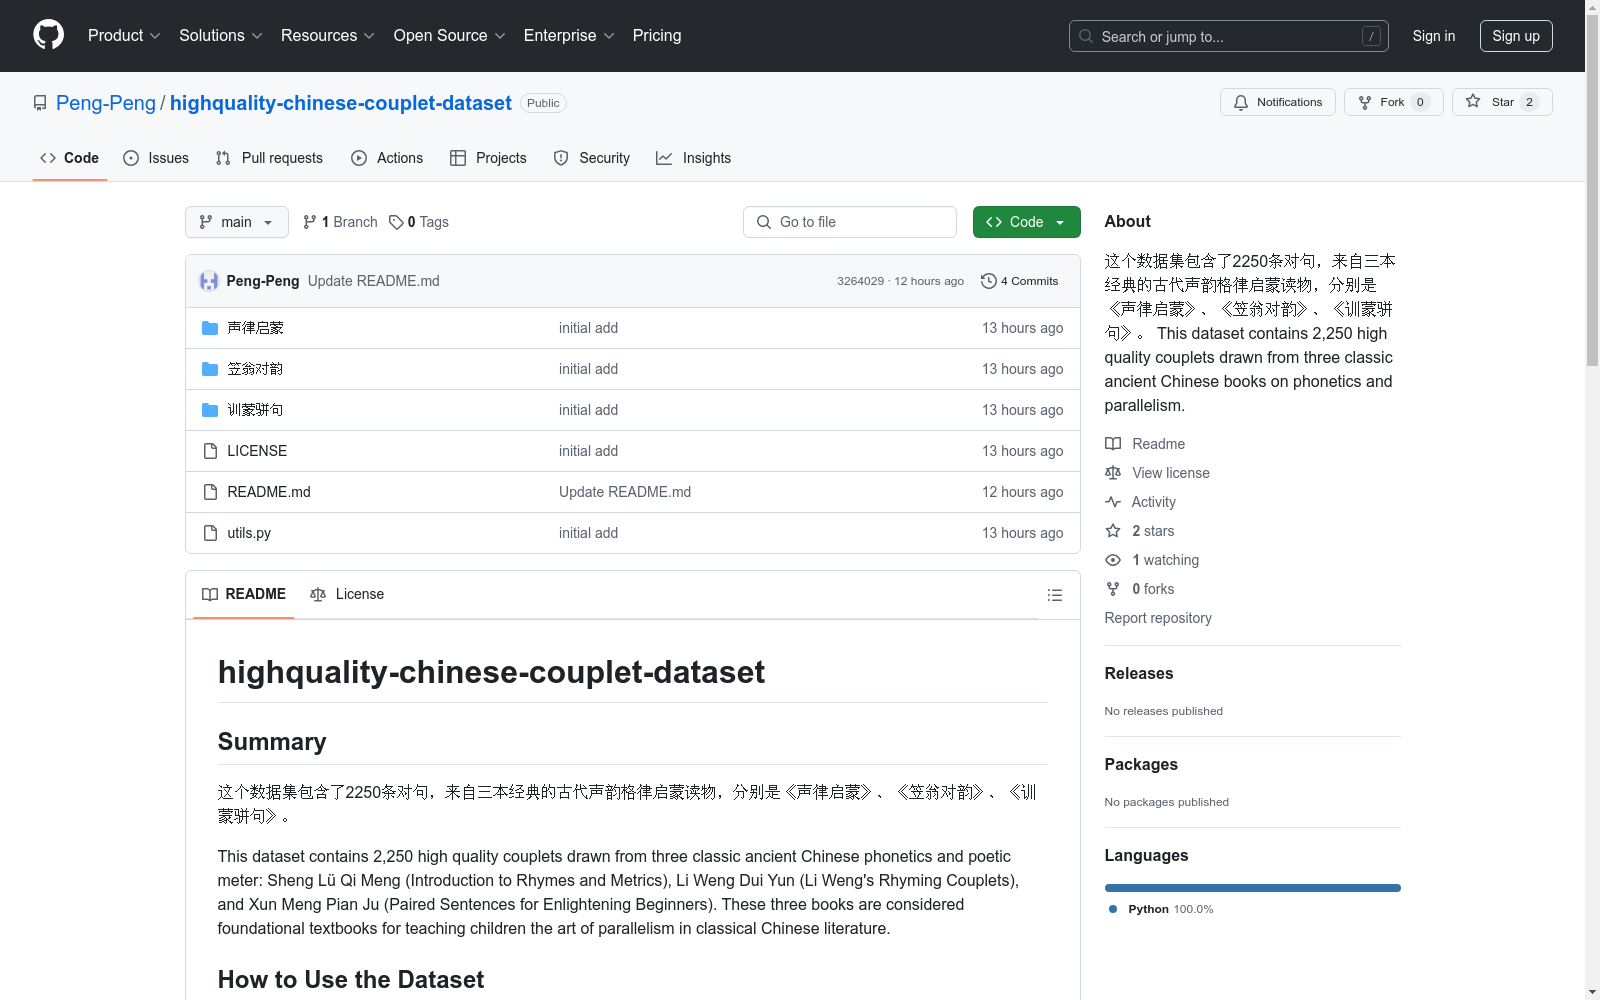Screen dimensions: 1600x1000
Task: View the 0 Tags link
Action: point(419,222)
